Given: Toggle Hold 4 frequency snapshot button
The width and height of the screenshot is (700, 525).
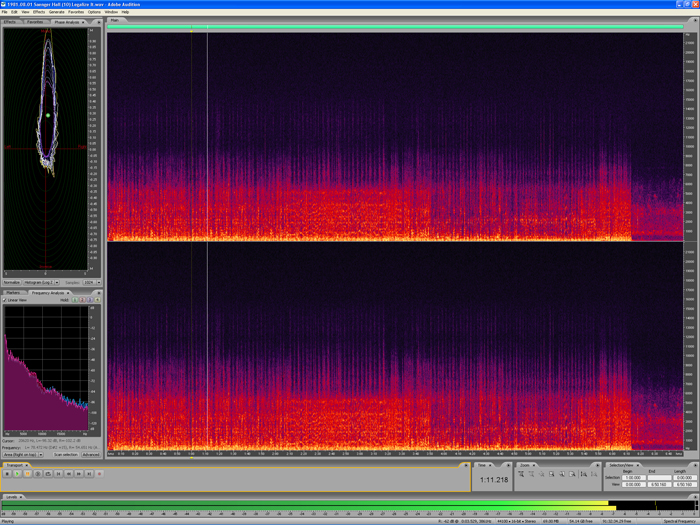Looking at the screenshot, I should tap(97, 300).
